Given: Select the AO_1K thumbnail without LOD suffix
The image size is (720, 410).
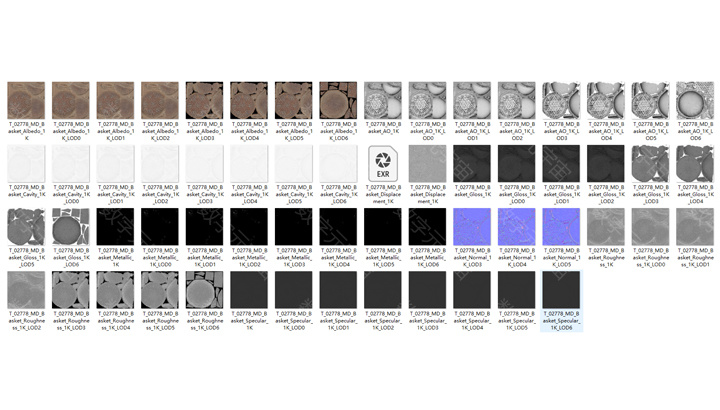Looking at the screenshot, I should [382, 101].
